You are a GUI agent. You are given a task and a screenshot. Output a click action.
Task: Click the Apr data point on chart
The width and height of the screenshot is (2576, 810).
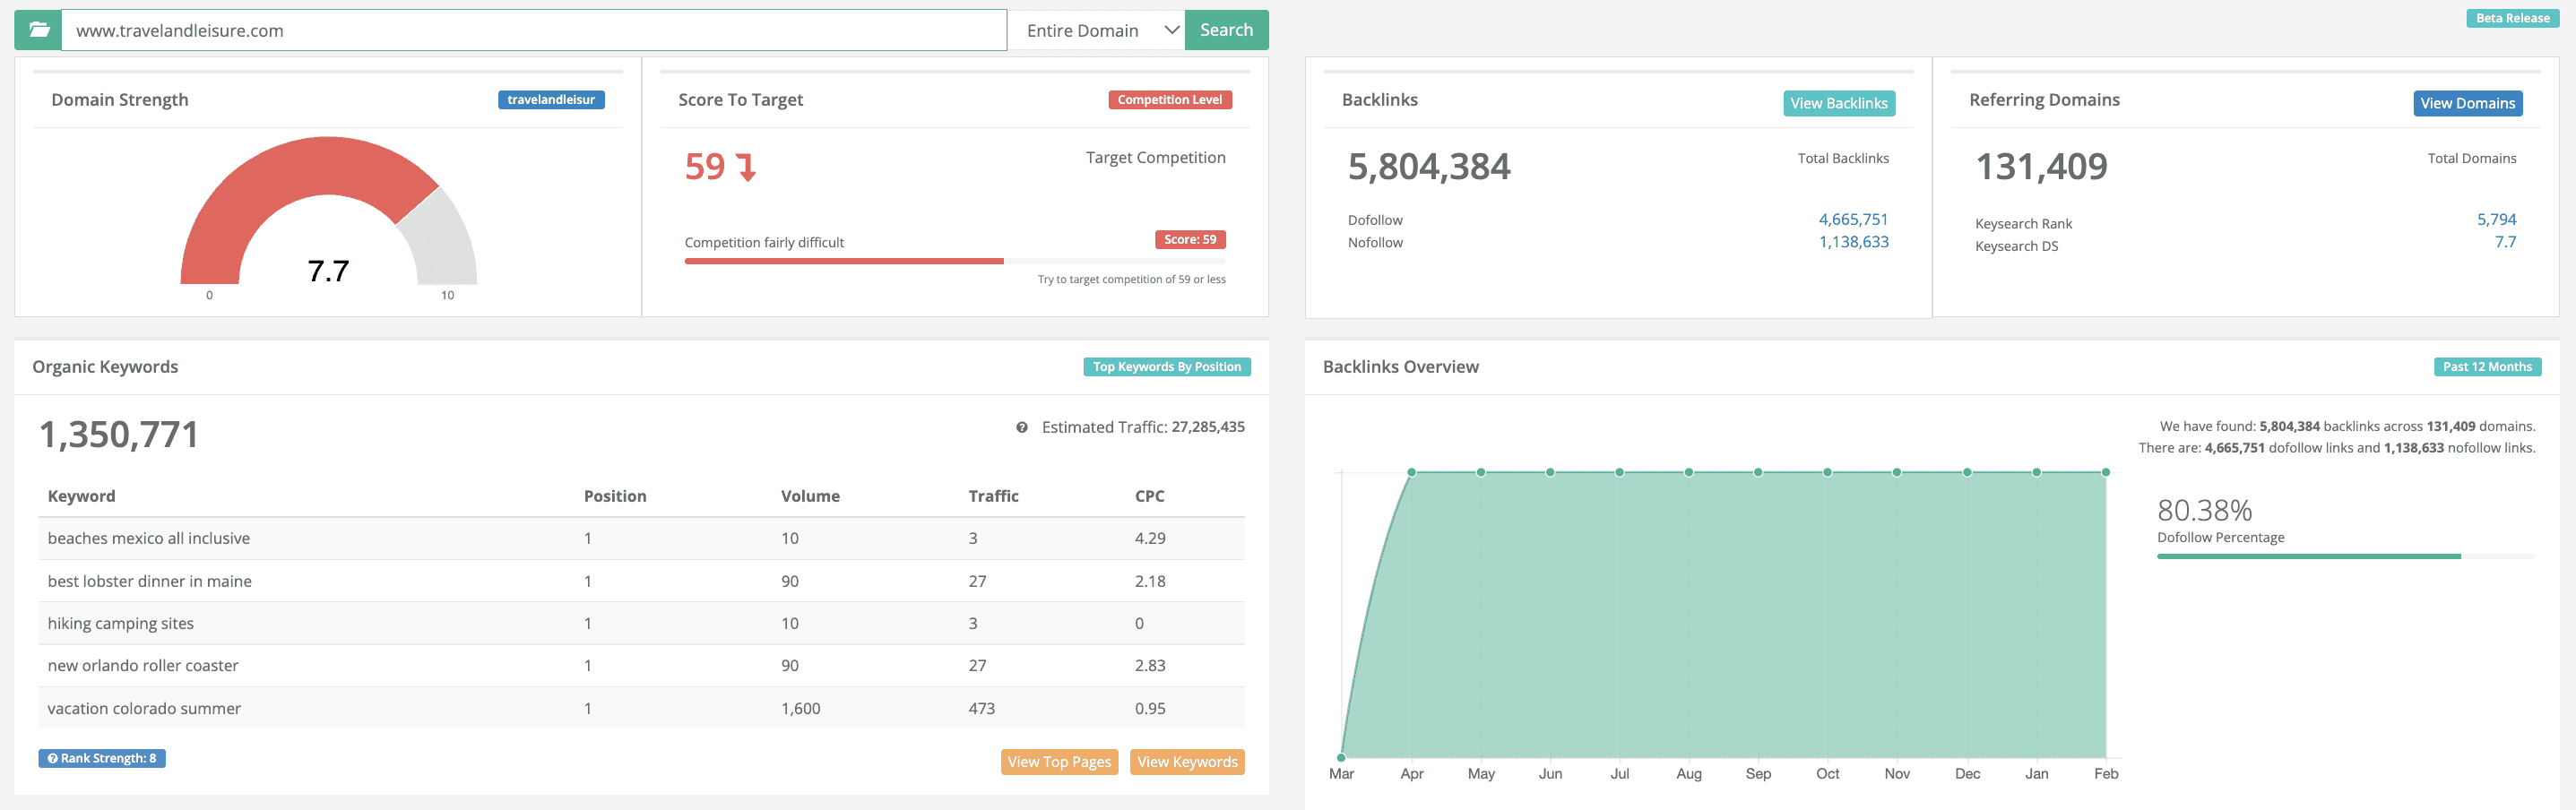click(1411, 472)
